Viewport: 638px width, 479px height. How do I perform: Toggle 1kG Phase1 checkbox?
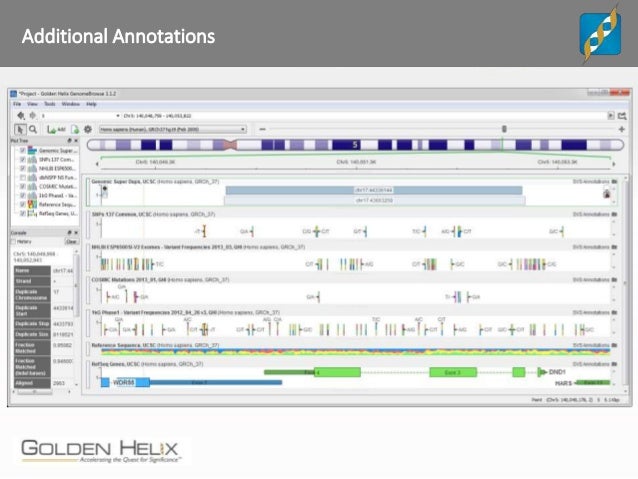(x=23, y=195)
